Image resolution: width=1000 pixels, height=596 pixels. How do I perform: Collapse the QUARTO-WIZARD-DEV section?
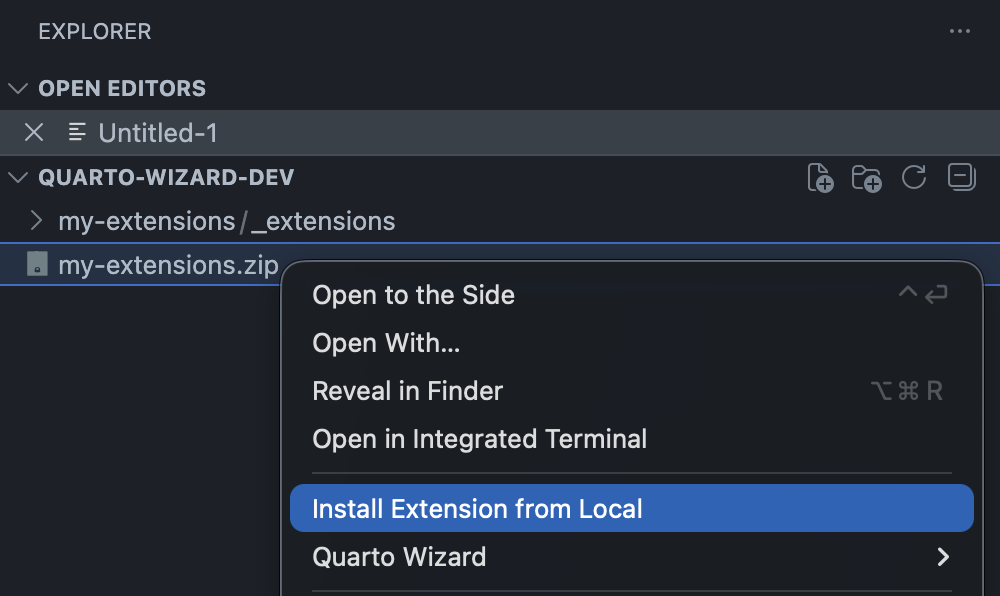coord(17,177)
